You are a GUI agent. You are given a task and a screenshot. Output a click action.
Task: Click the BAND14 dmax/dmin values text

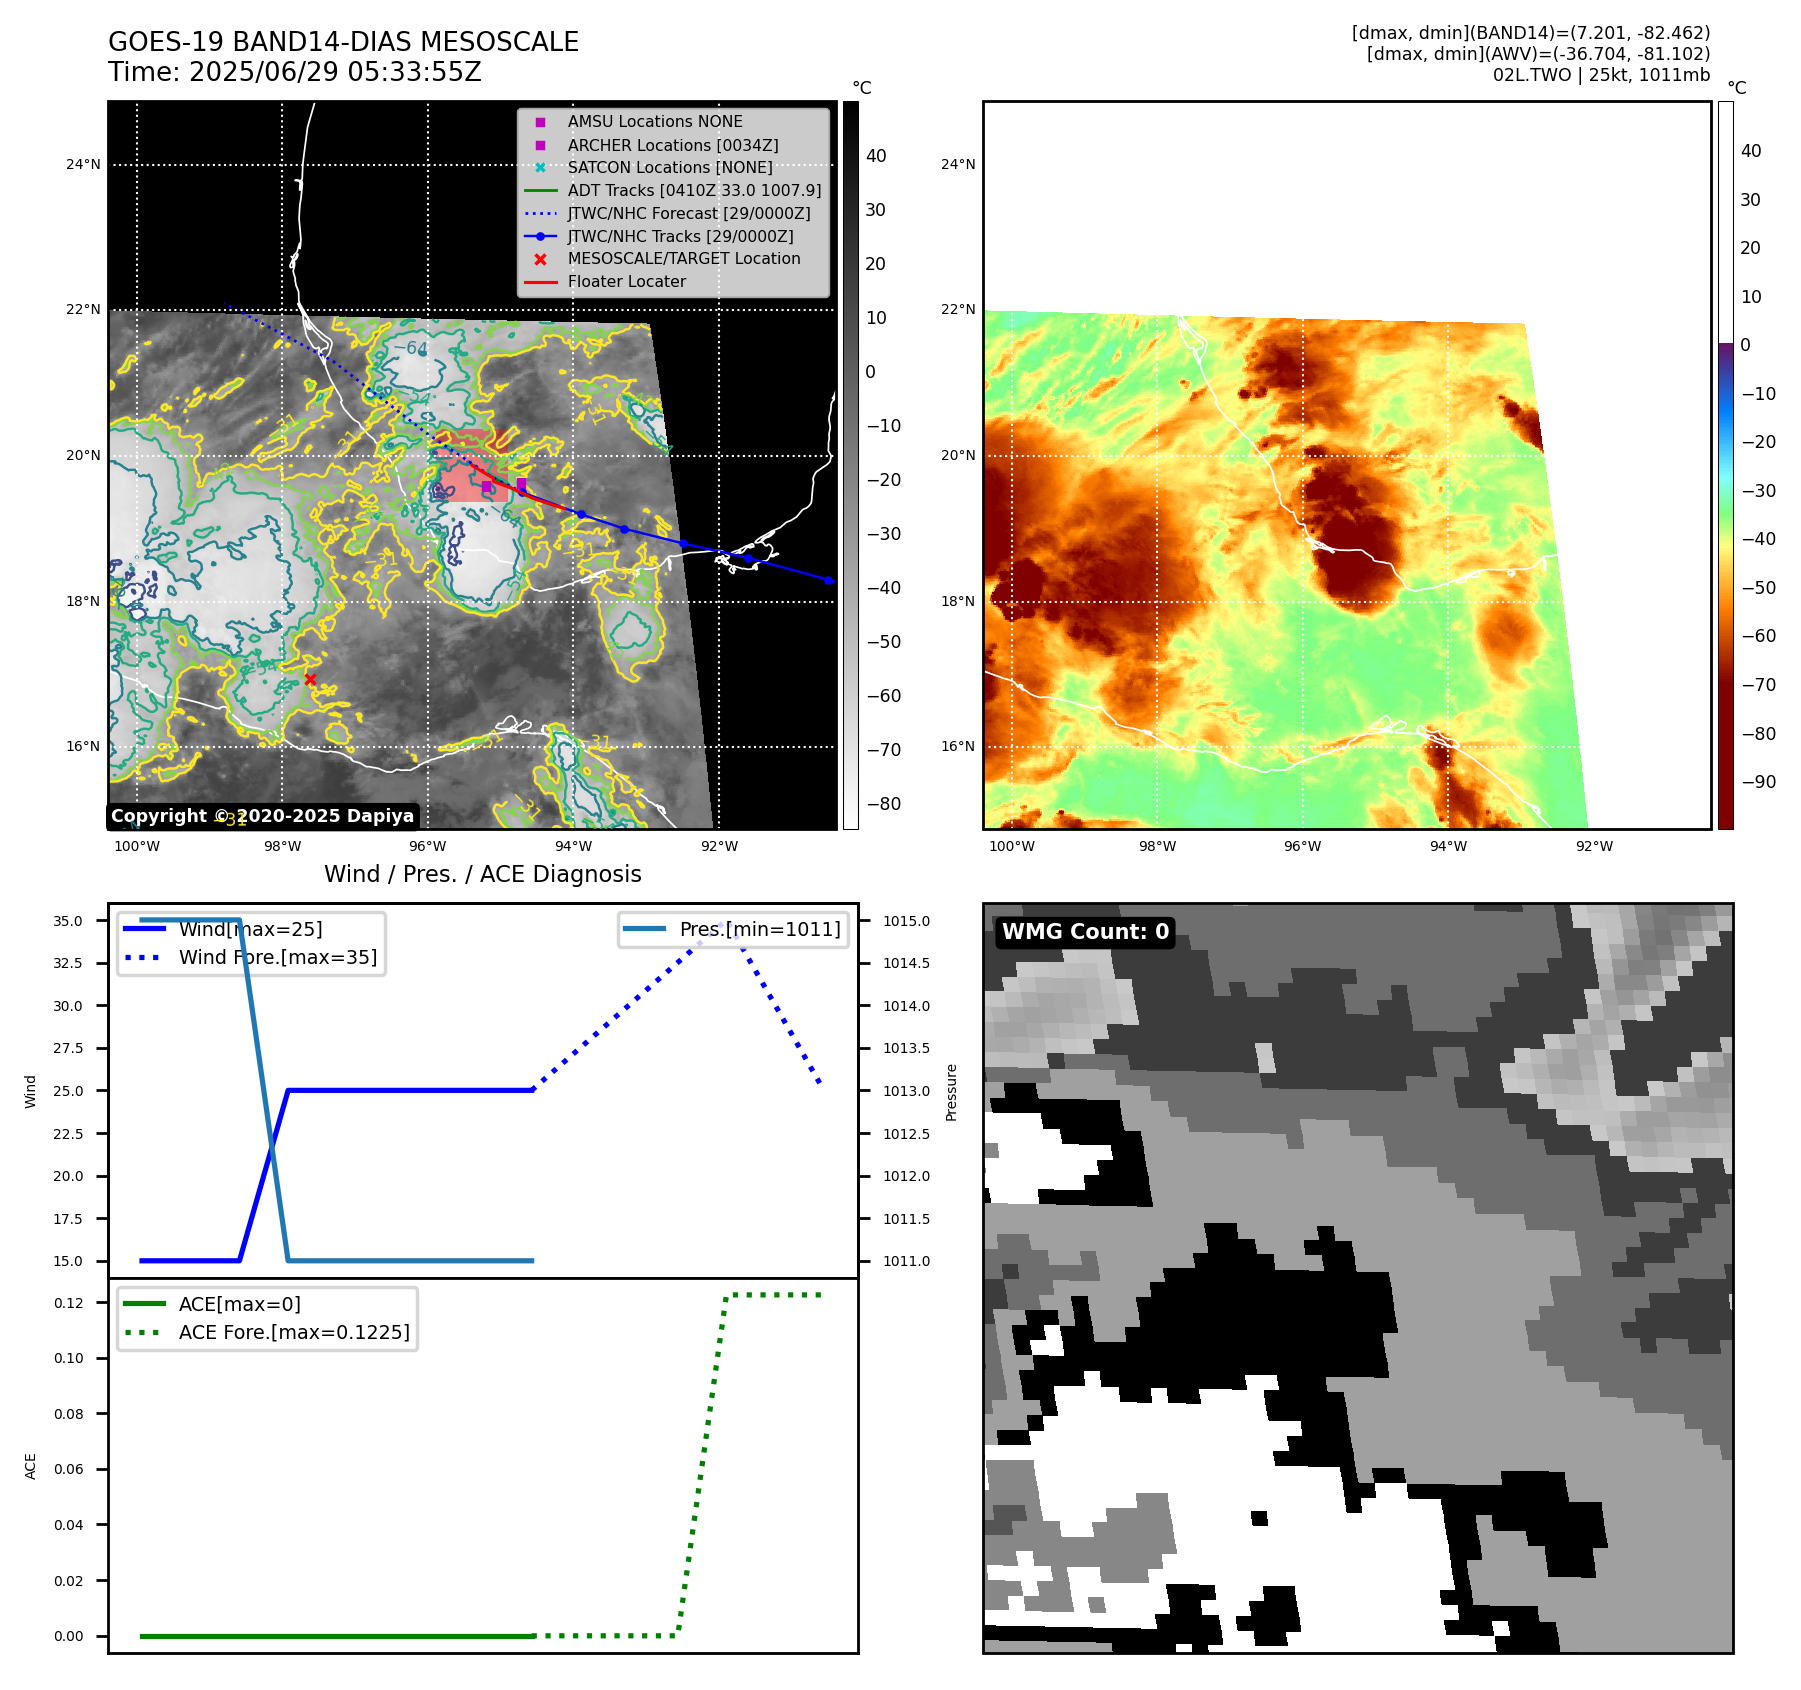tap(1531, 33)
